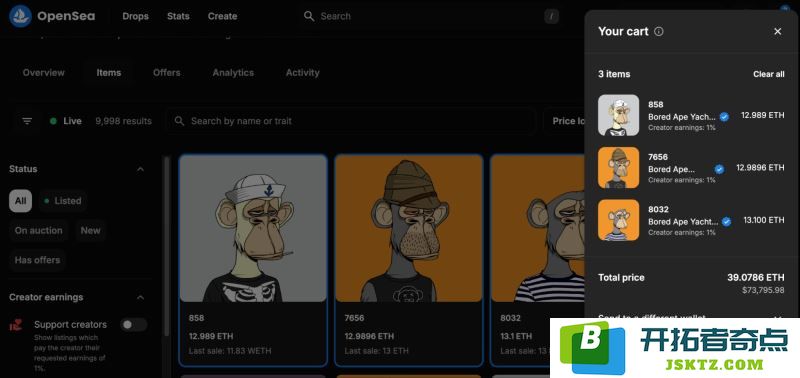Click the 858 item name in grid
The width and height of the screenshot is (800, 378).
click(x=196, y=318)
